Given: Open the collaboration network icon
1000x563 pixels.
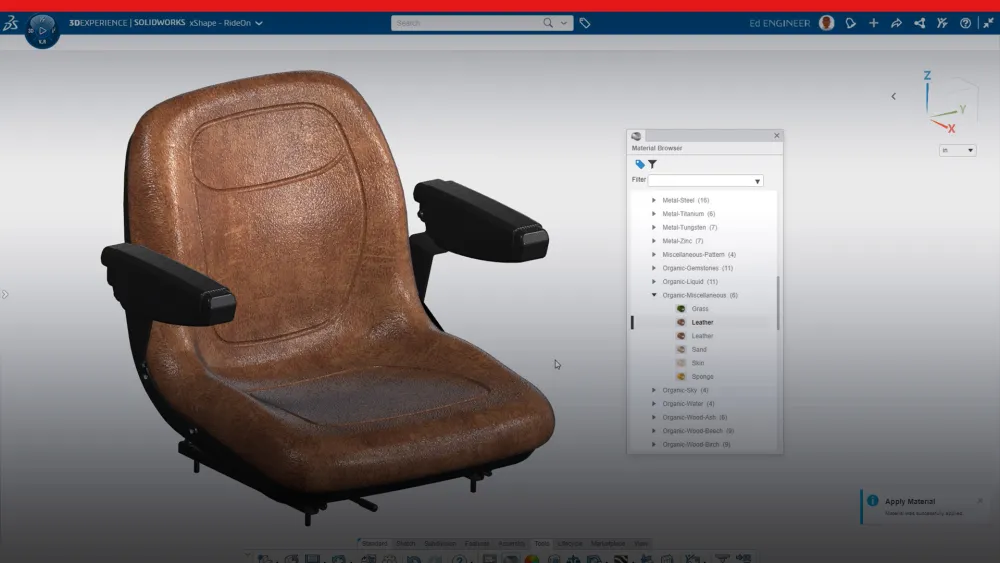Looking at the screenshot, I should pyautogui.click(x=919, y=23).
